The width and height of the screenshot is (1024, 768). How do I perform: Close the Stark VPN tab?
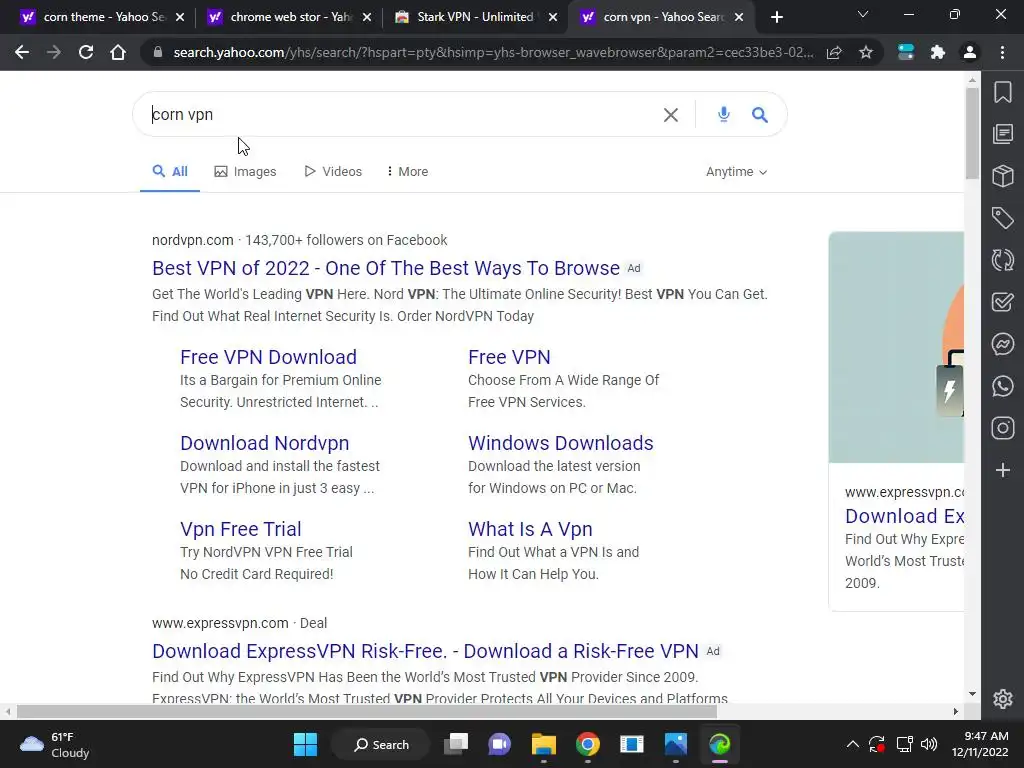(553, 18)
